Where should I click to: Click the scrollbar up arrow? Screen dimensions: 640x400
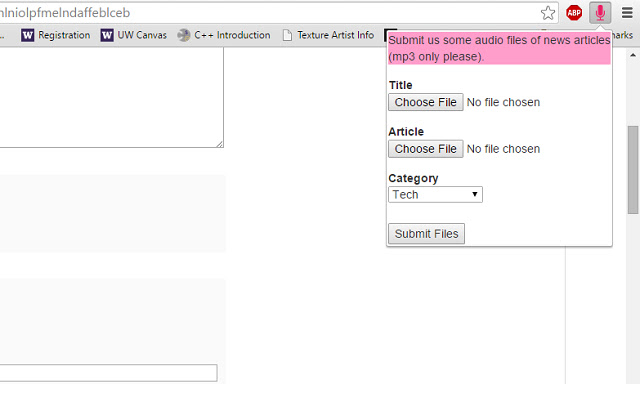tap(633, 55)
